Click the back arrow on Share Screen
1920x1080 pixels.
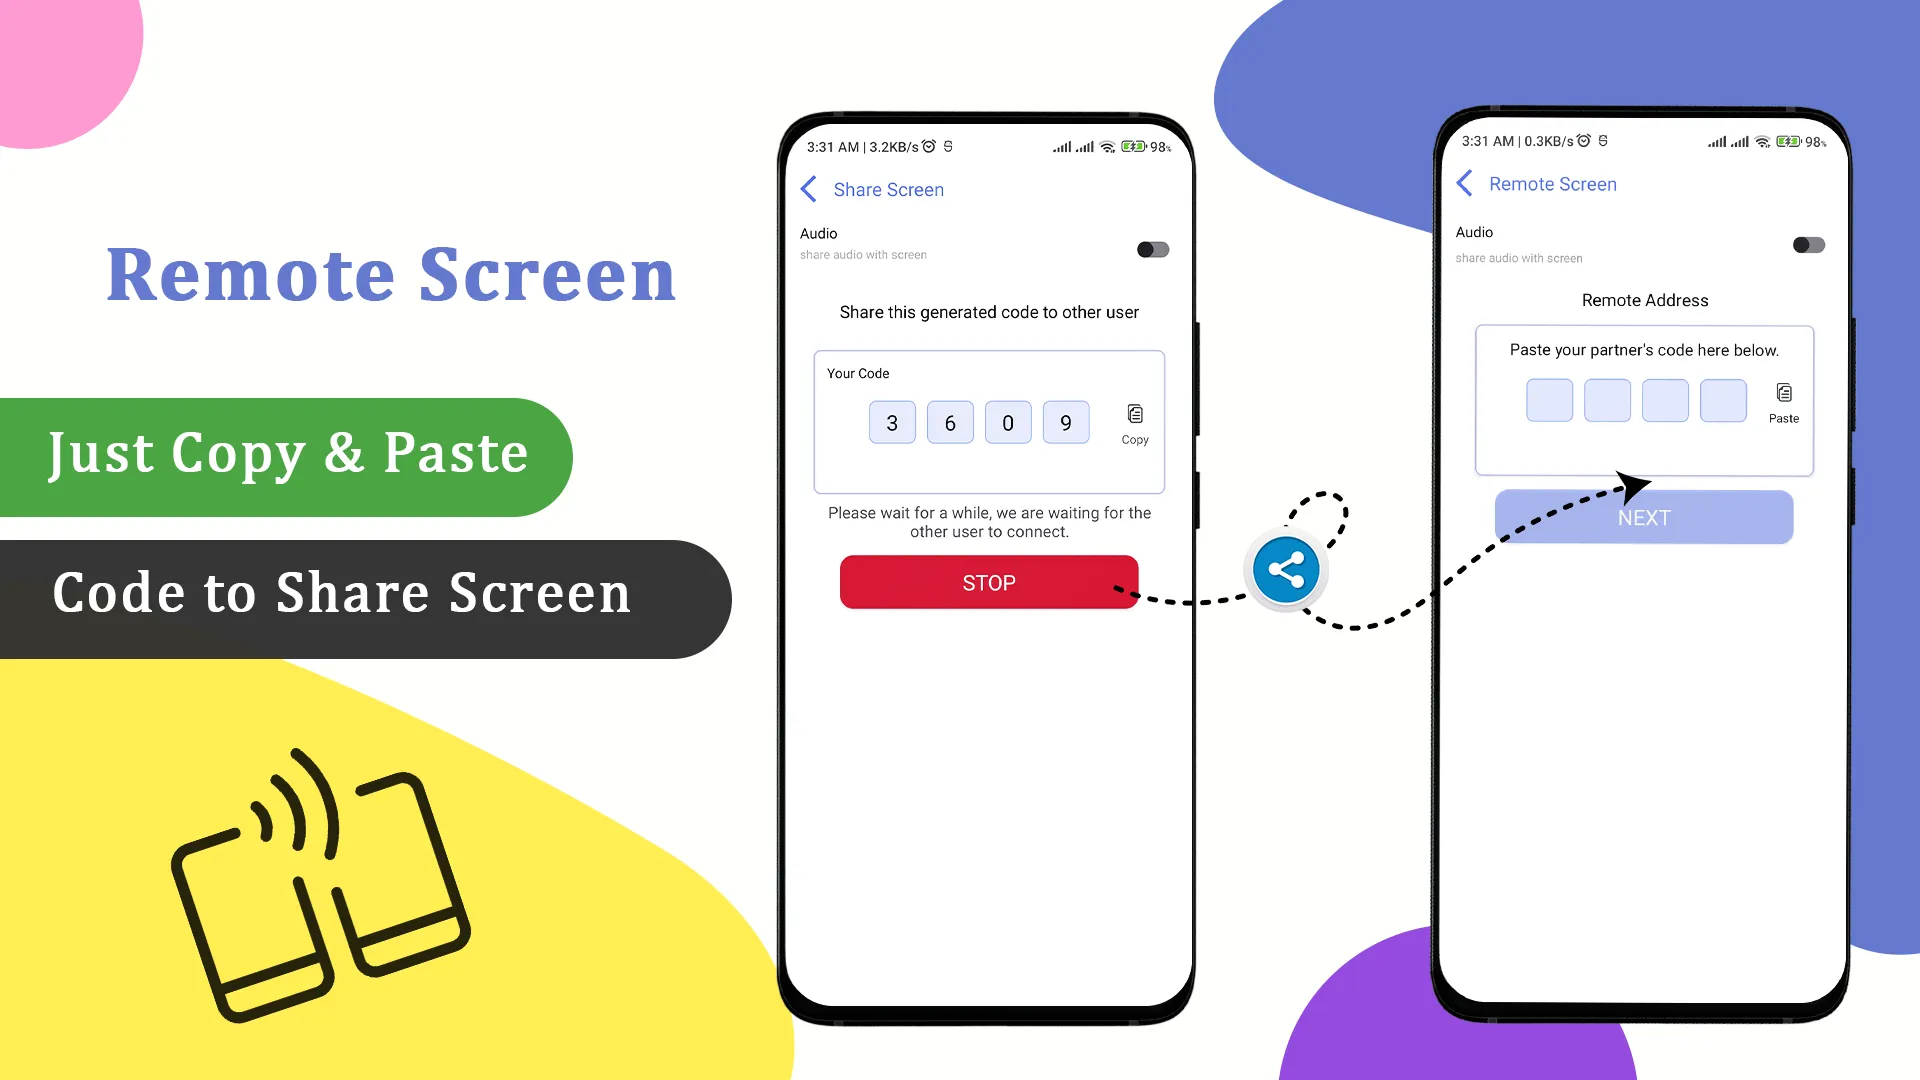tap(811, 189)
